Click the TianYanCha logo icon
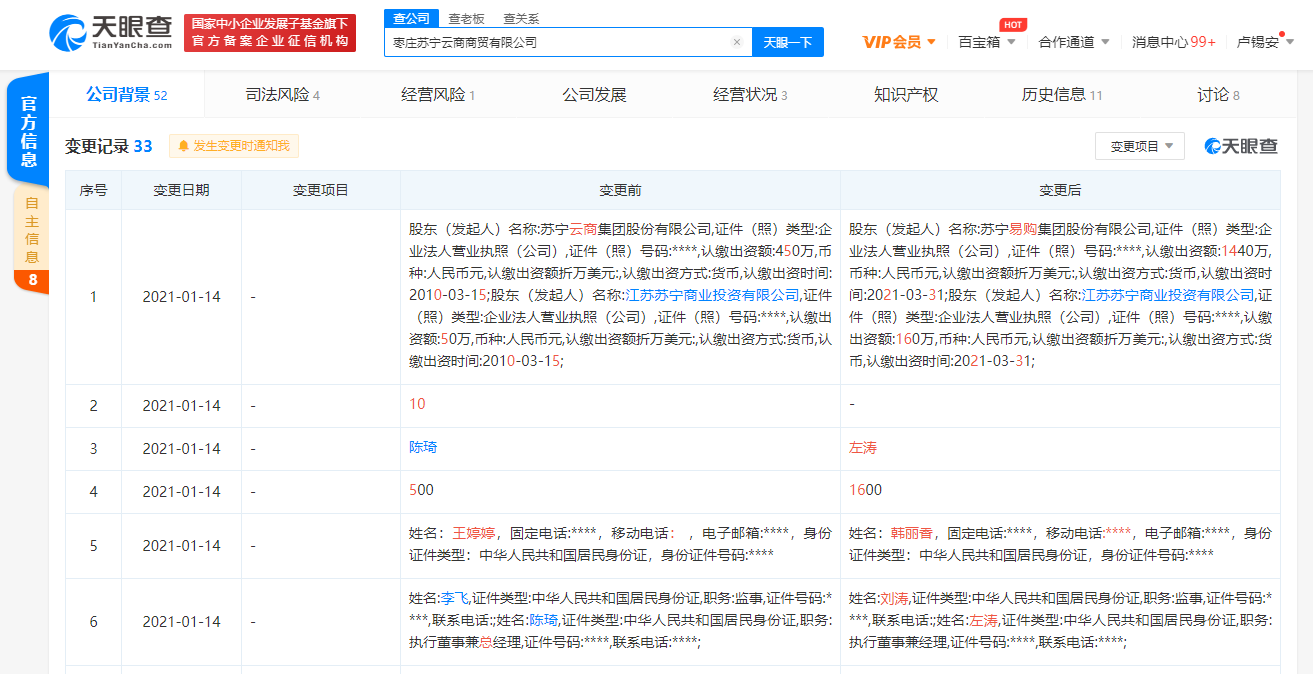Screen dimensions: 1313x674 68,33
